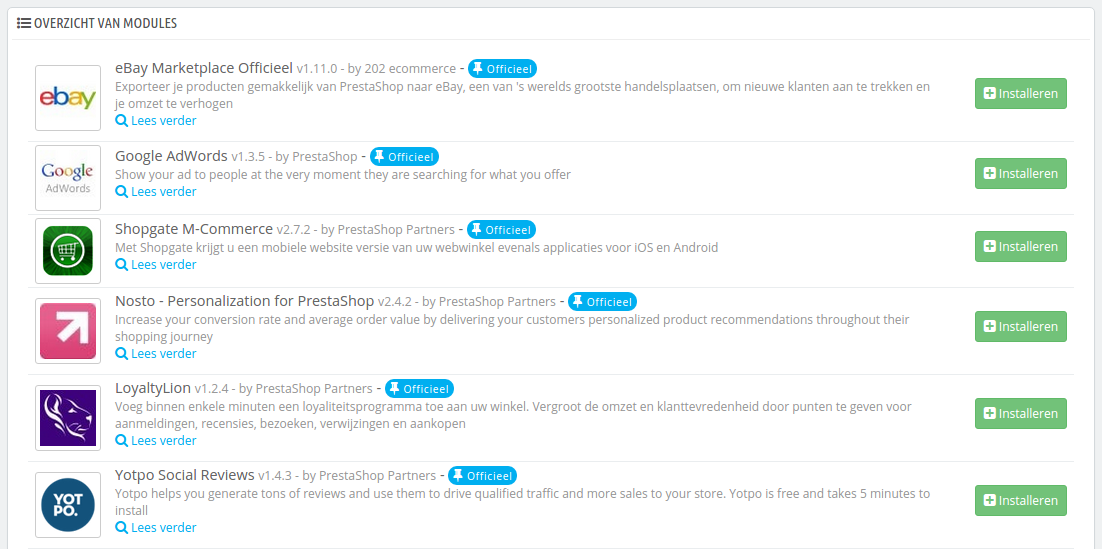Open Lees verder under Google AdWords

coord(156,192)
